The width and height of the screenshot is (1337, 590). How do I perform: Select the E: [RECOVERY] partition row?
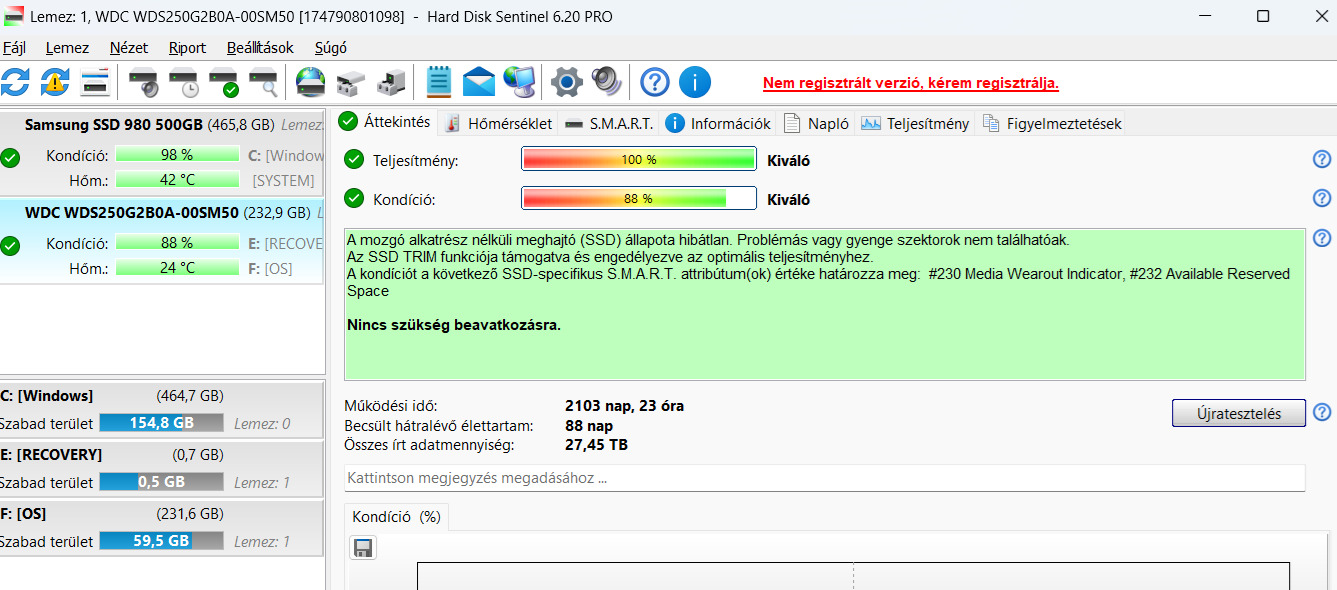point(162,468)
